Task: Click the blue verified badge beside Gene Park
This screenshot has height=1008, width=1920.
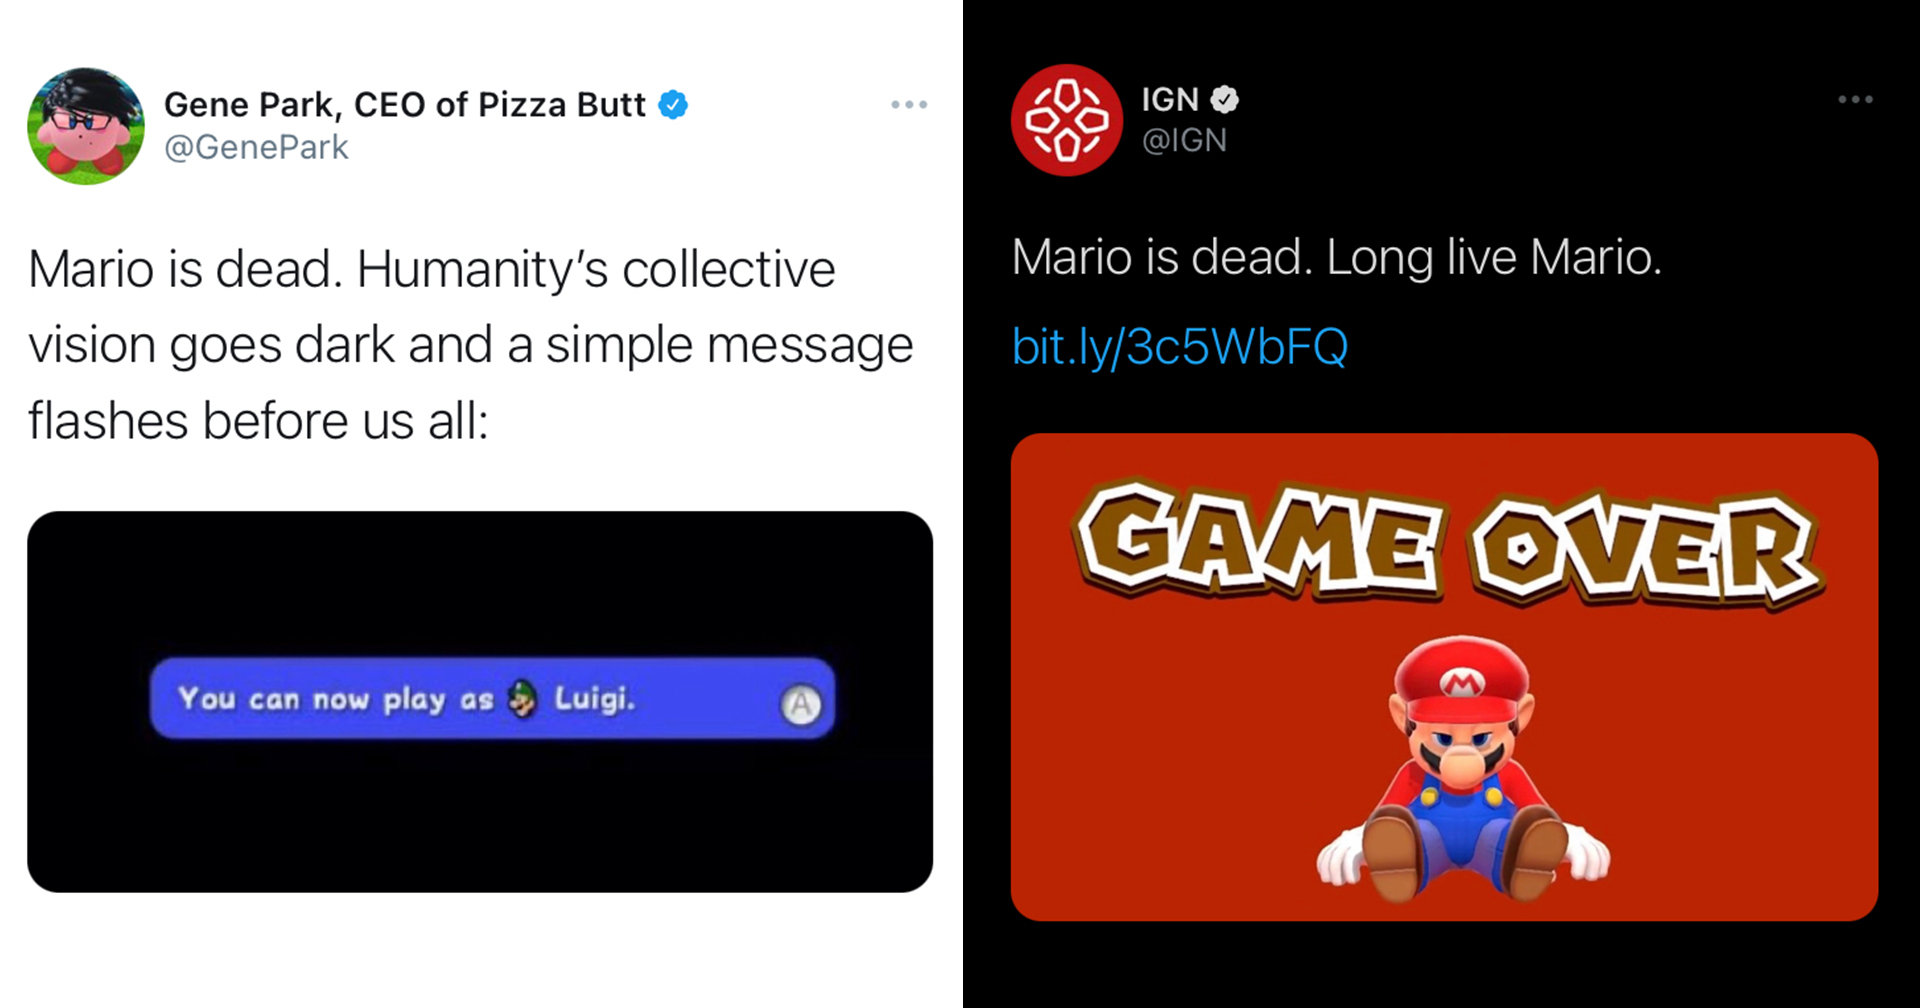Action: 673,104
